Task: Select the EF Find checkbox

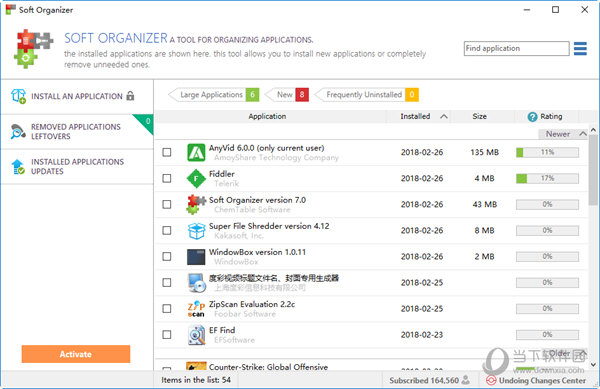Action: [x=167, y=335]
